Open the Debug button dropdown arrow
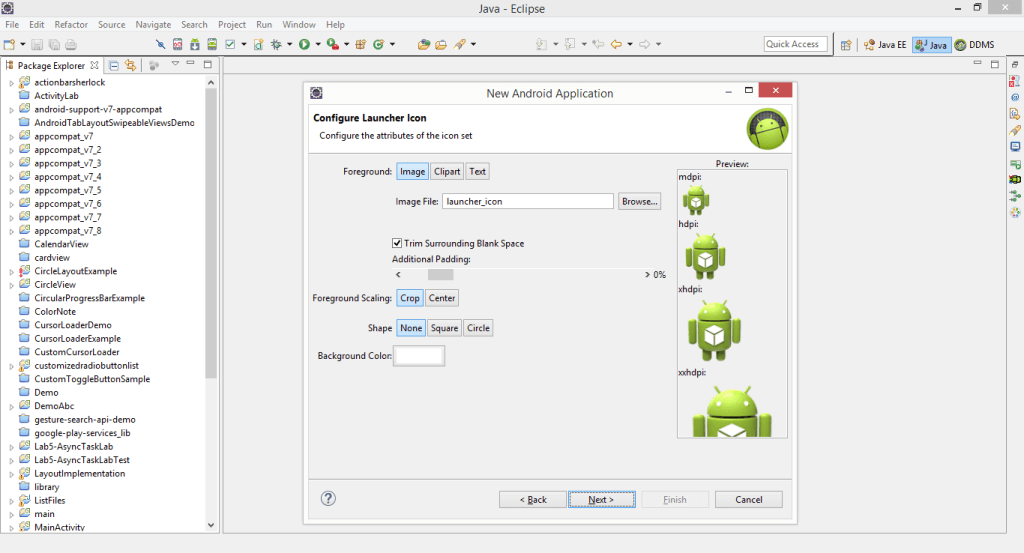 289,44
